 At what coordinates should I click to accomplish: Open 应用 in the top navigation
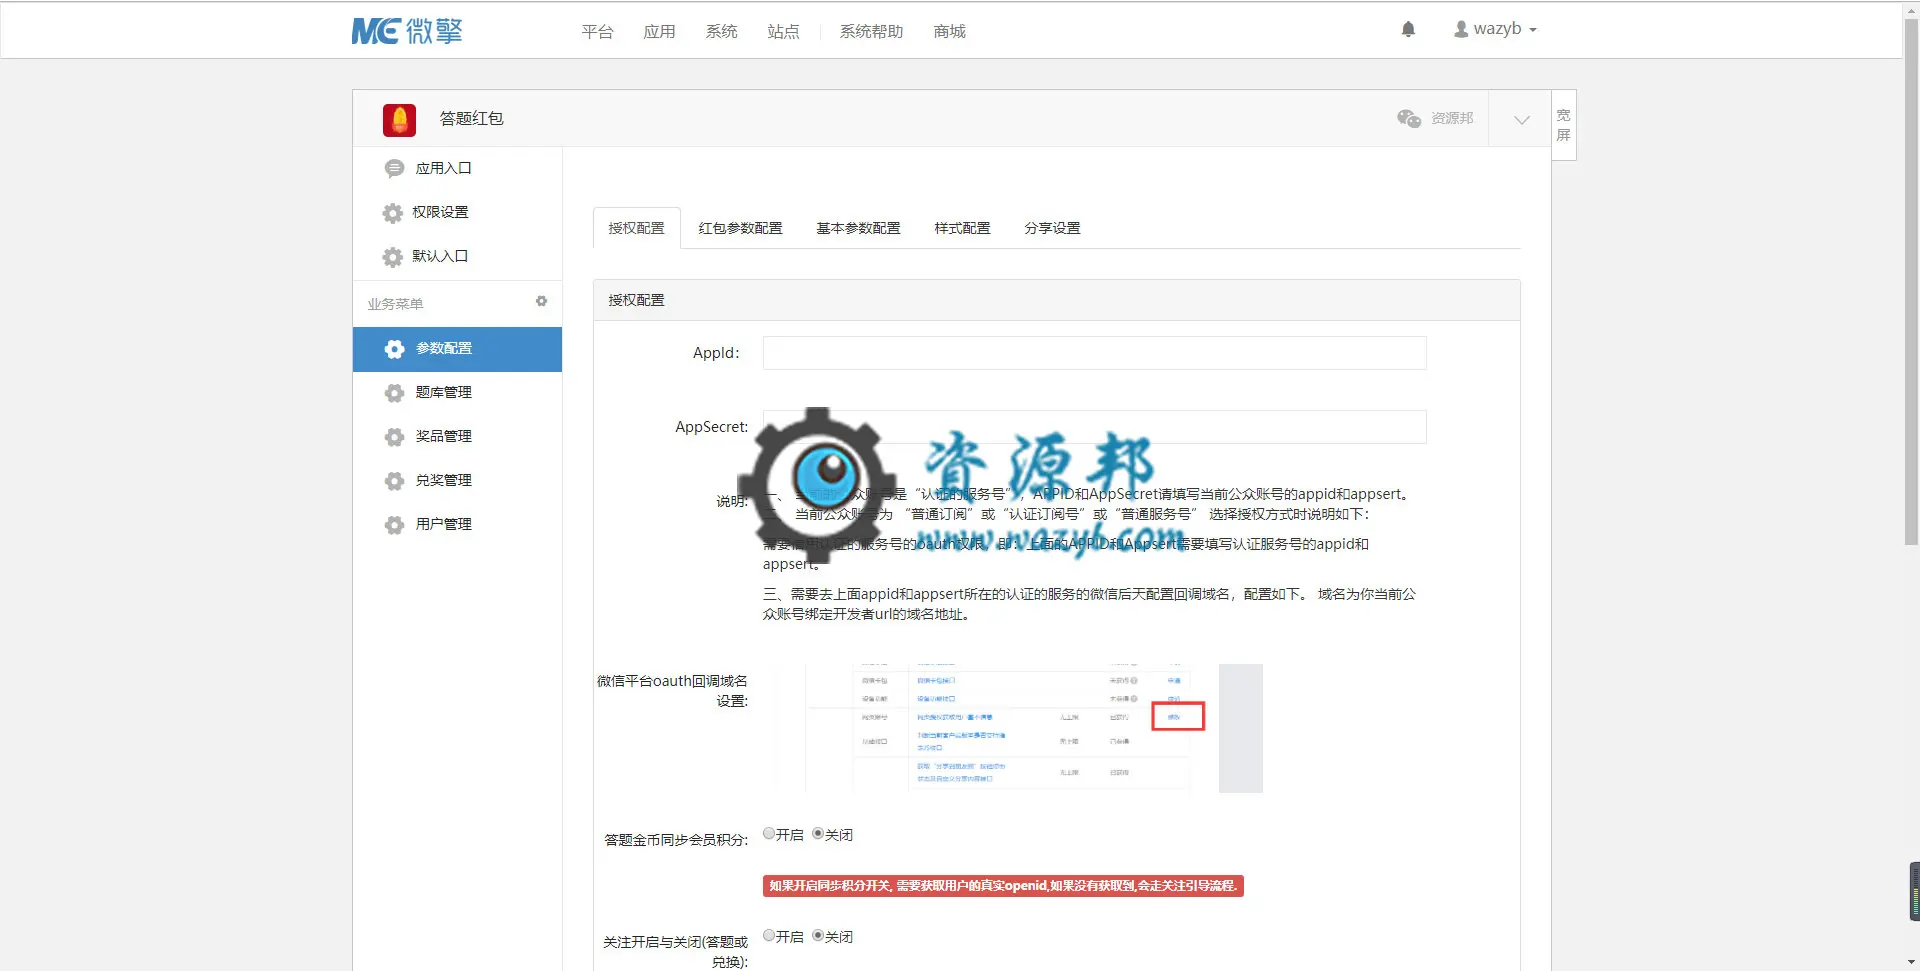point(659,31)
